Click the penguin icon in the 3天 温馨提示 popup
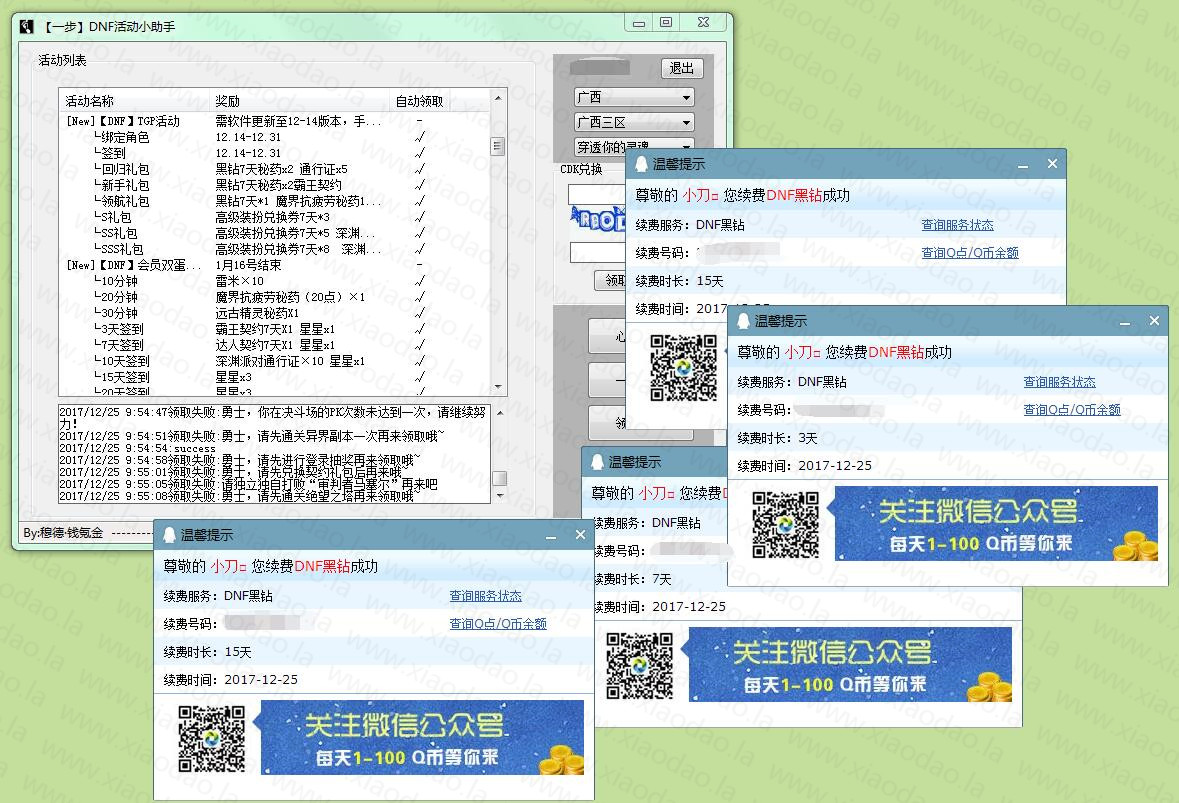This screenshot has height=803, width=1179. (x=743, y=321)
